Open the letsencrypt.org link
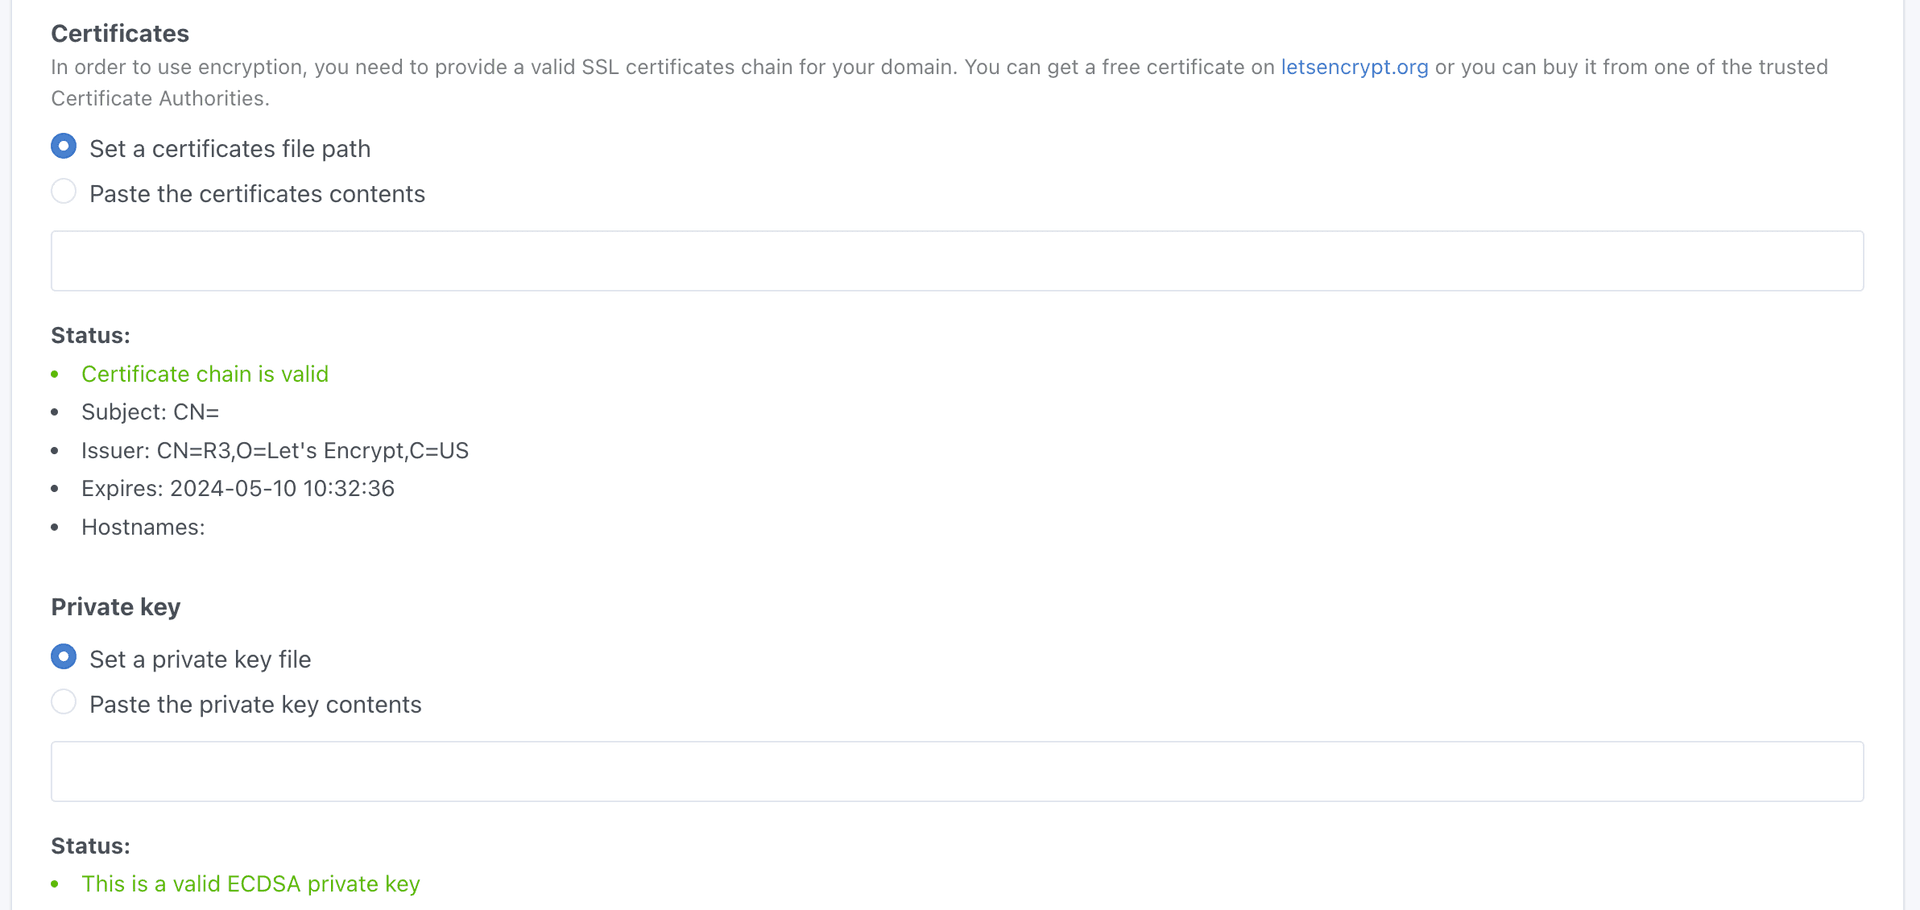Screen dimensions: 1920x910 coord(1354,67)
